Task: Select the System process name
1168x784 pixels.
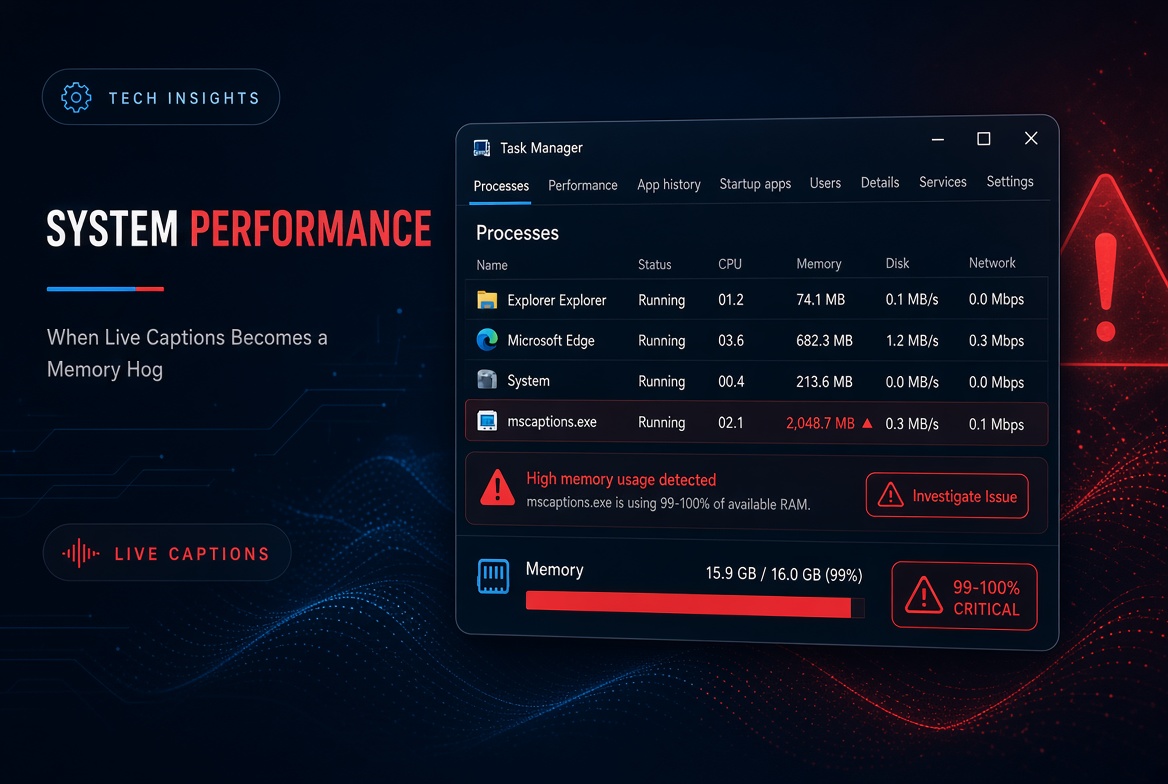Action: (528, 381)
